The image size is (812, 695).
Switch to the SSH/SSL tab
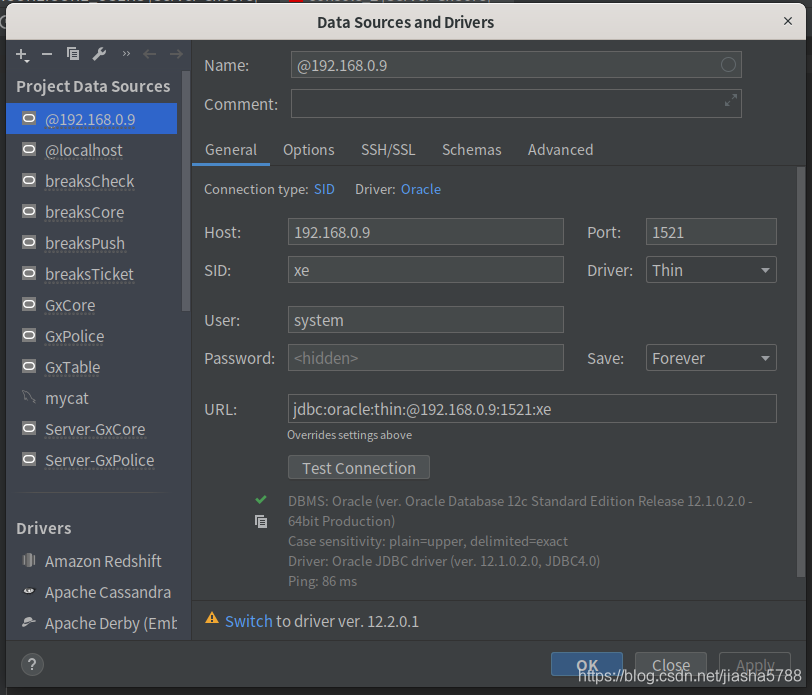(388, 150)
